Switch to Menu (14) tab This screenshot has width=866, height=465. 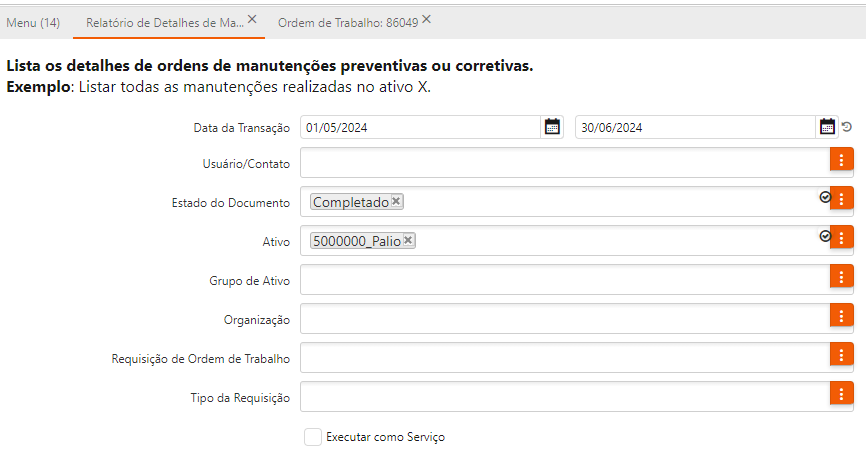click(x=33, y=23)
